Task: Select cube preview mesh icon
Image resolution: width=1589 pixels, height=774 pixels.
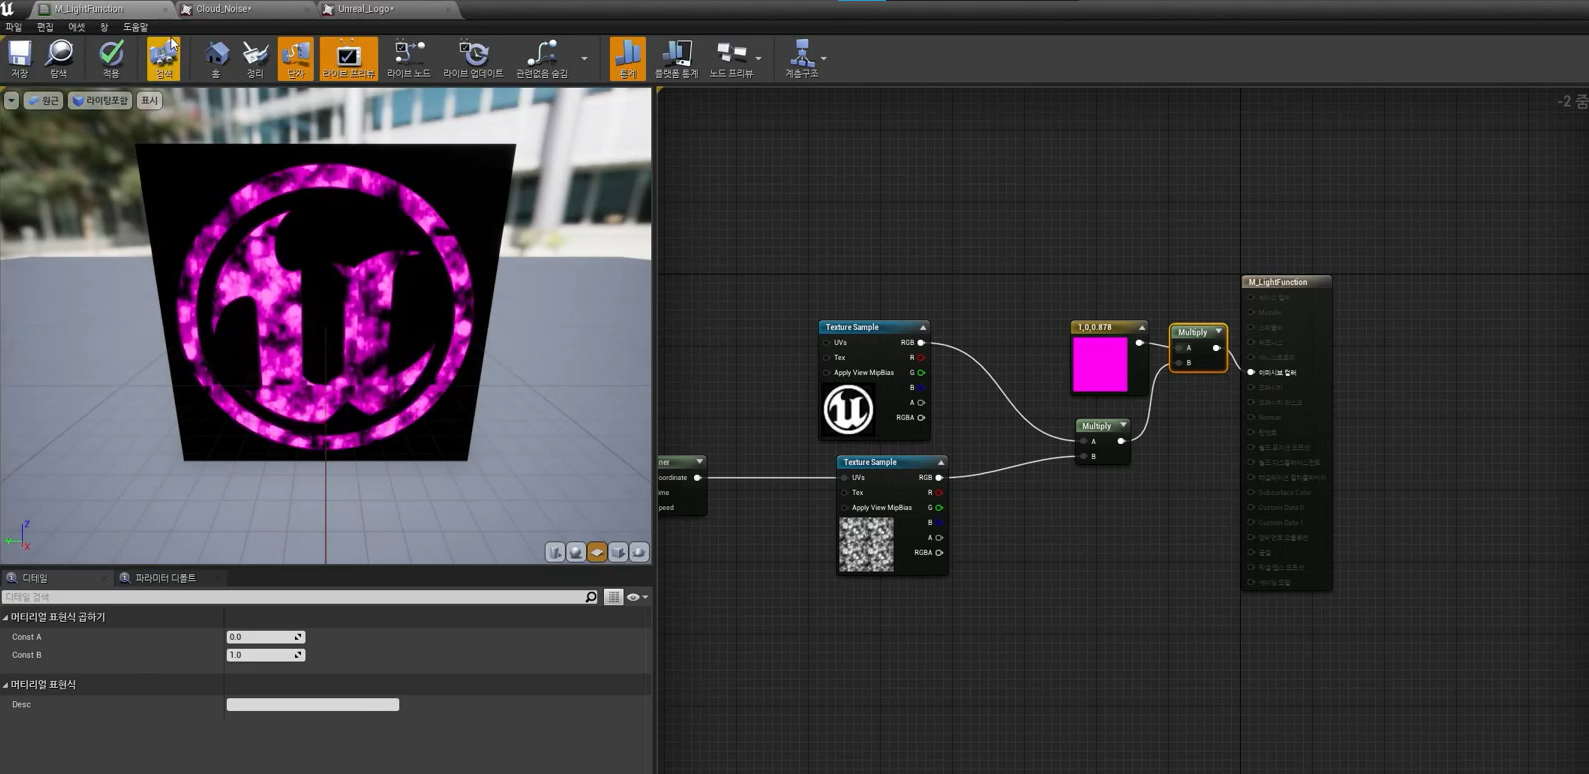Action: pos(618,552)
